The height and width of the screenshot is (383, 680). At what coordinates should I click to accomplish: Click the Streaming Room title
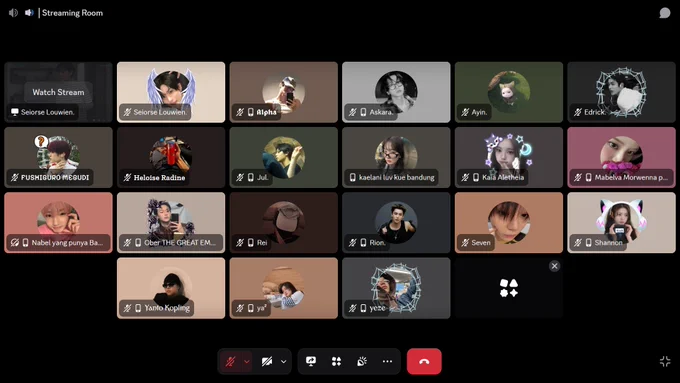point(72,13)
